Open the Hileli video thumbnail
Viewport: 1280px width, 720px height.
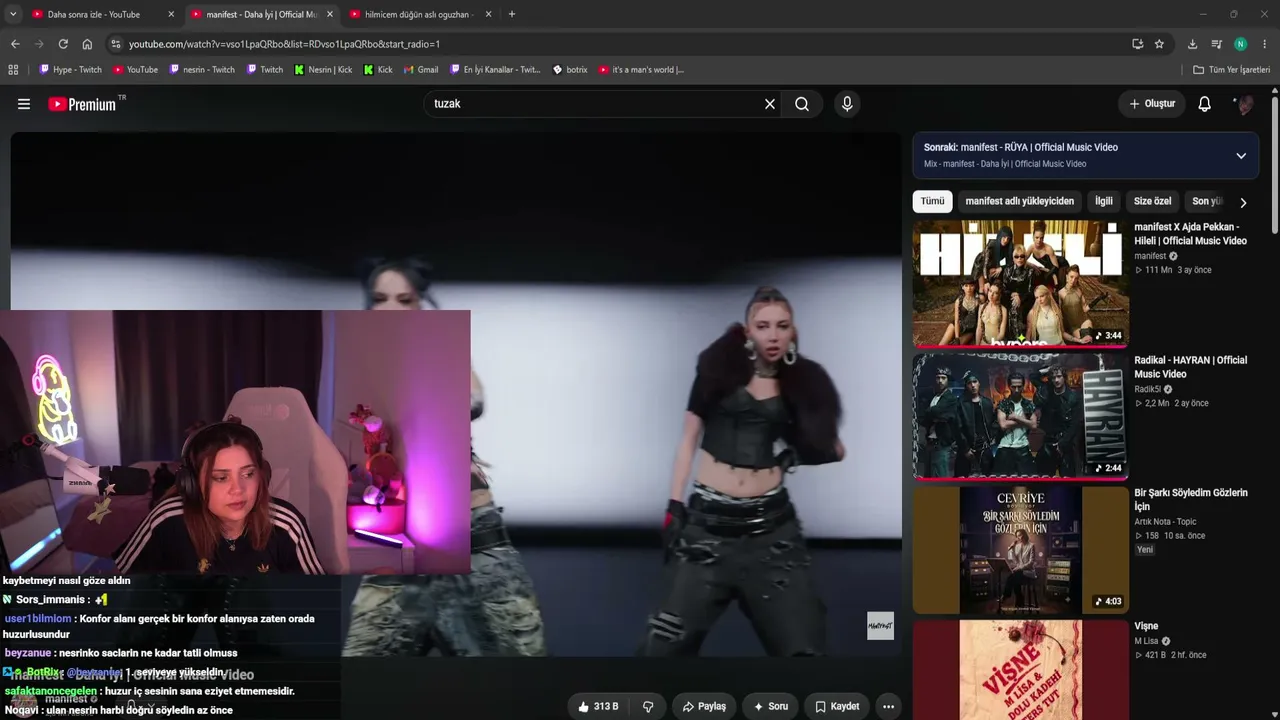pyautogui.click(x=1020, y=283)
